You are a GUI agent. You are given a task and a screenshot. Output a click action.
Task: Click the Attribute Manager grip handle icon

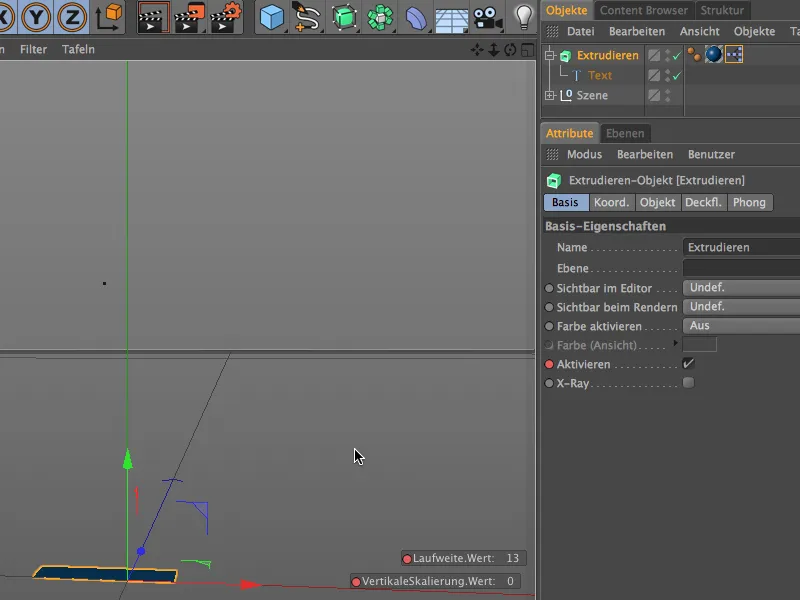(x=552, y=154)
